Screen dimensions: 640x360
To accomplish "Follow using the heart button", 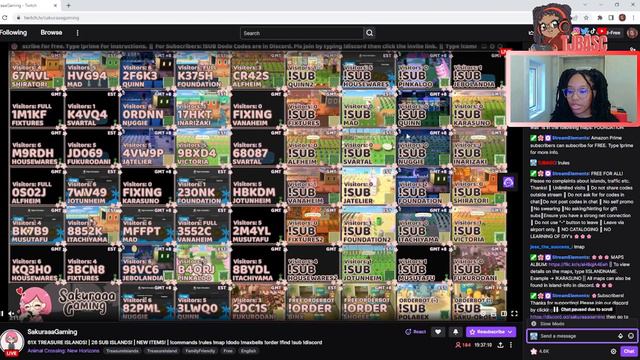I will coord(438,332).
